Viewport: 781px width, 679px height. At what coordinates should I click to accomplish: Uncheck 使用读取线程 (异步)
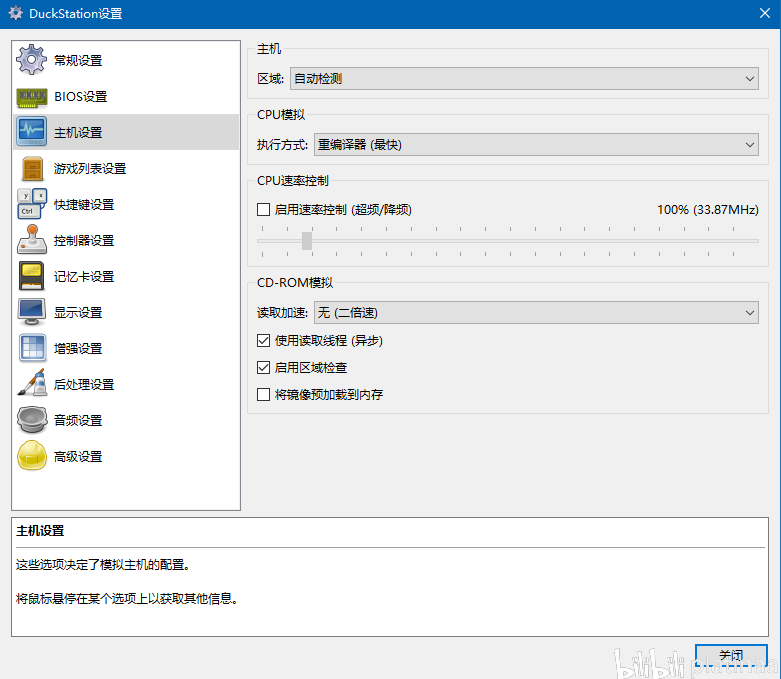tap(263, 341)
